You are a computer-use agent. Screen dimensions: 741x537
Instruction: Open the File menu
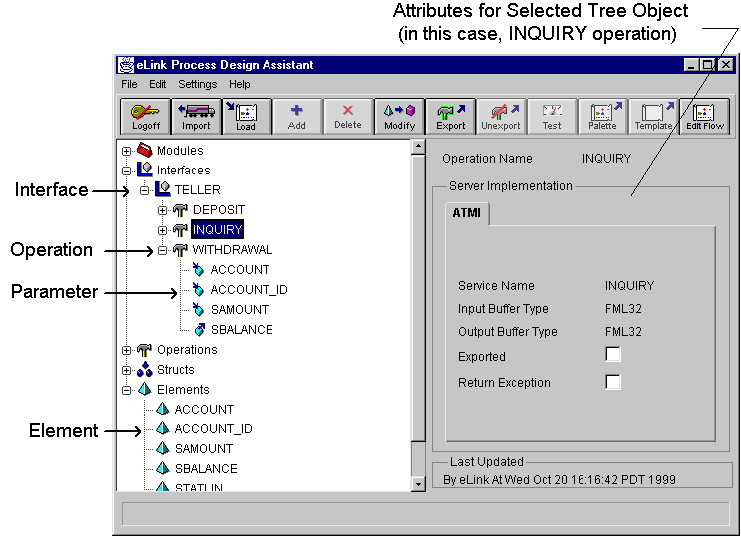pyautogui.click(x=129, y=84)
